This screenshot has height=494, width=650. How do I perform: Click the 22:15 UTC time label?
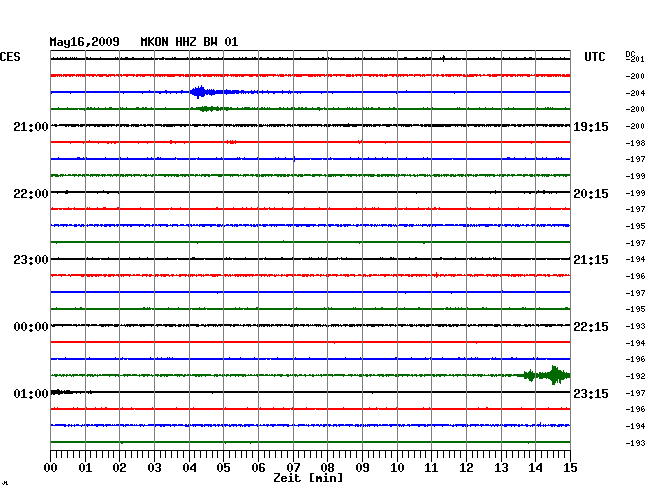point(591,327)
